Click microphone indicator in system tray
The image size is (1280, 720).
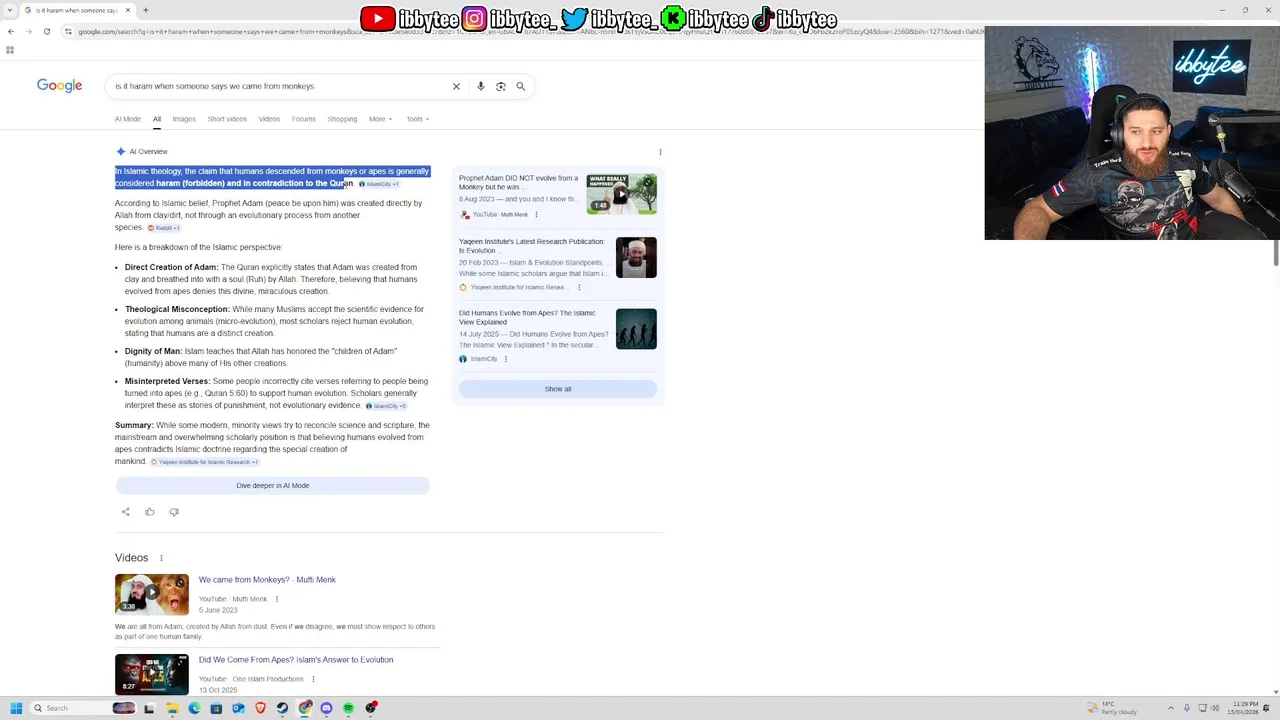(x=1187, y=708)
